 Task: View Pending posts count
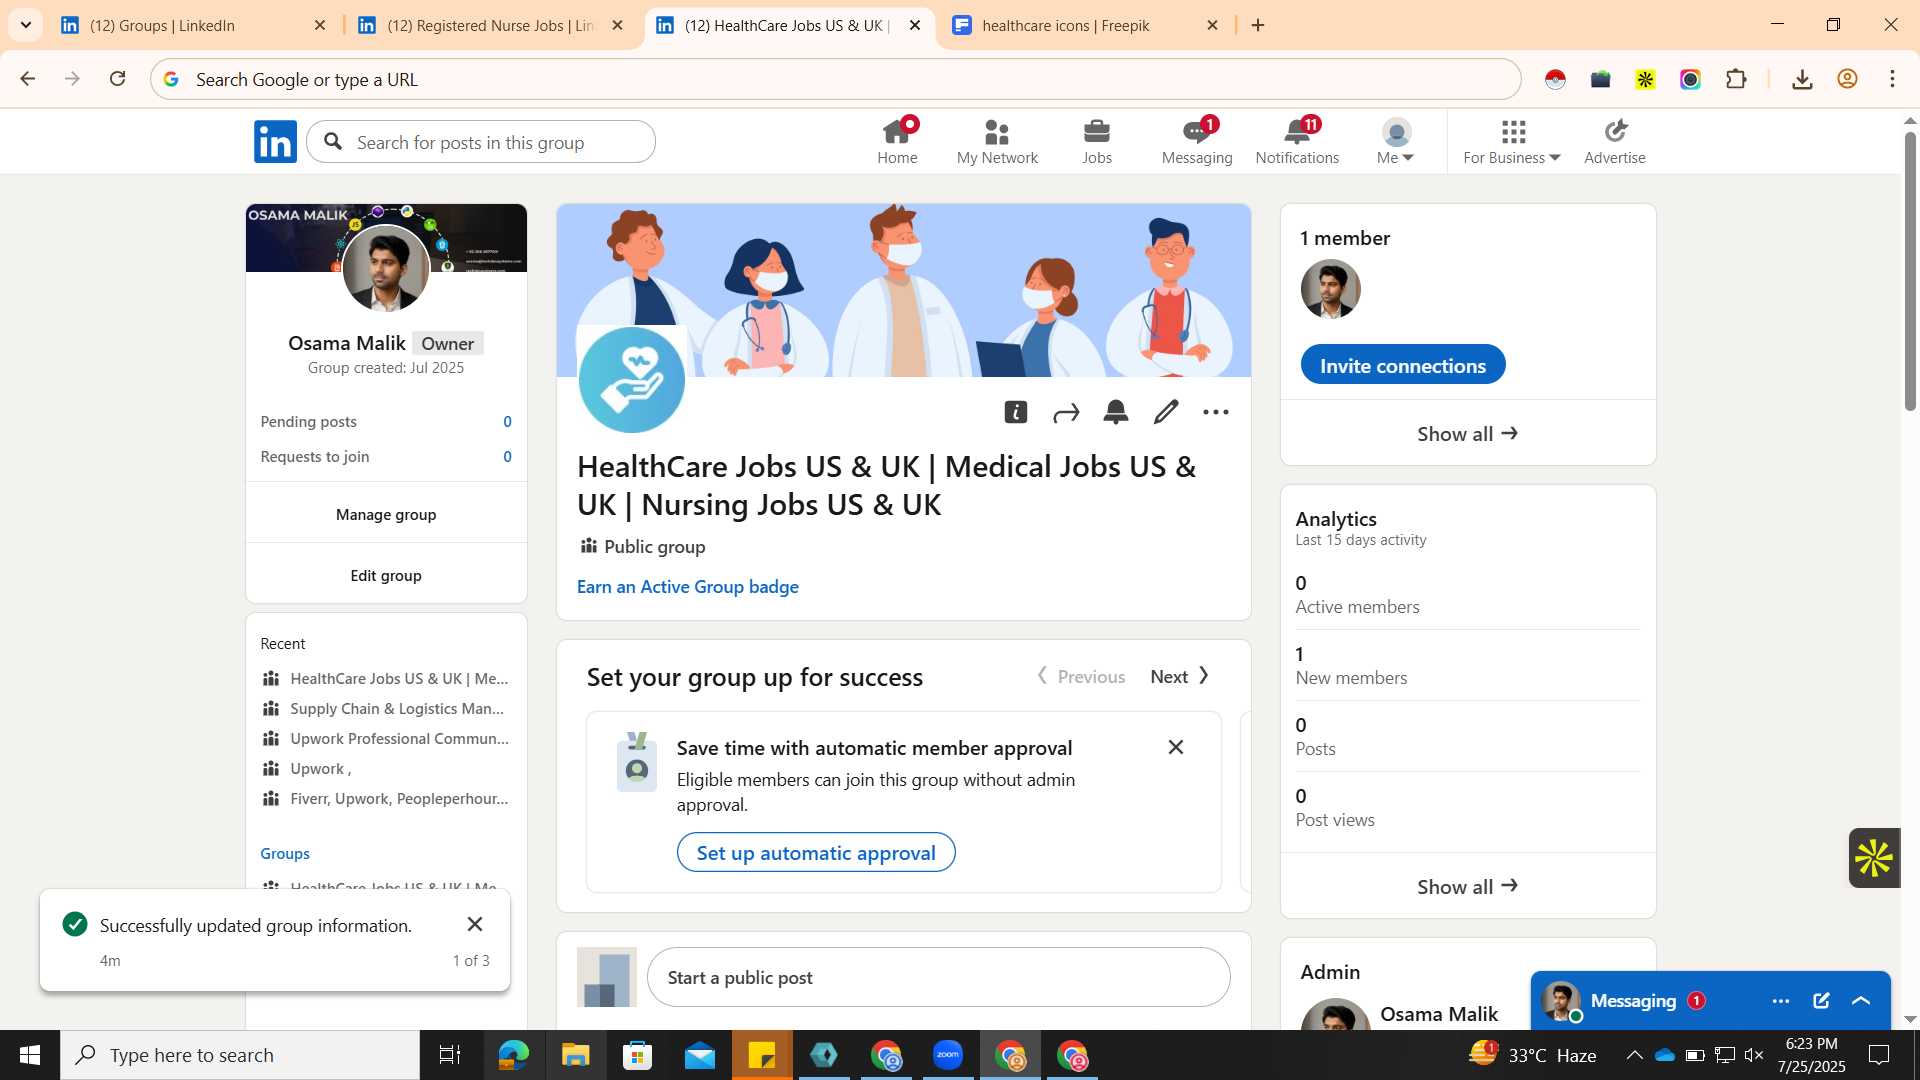tap(386, 421)
